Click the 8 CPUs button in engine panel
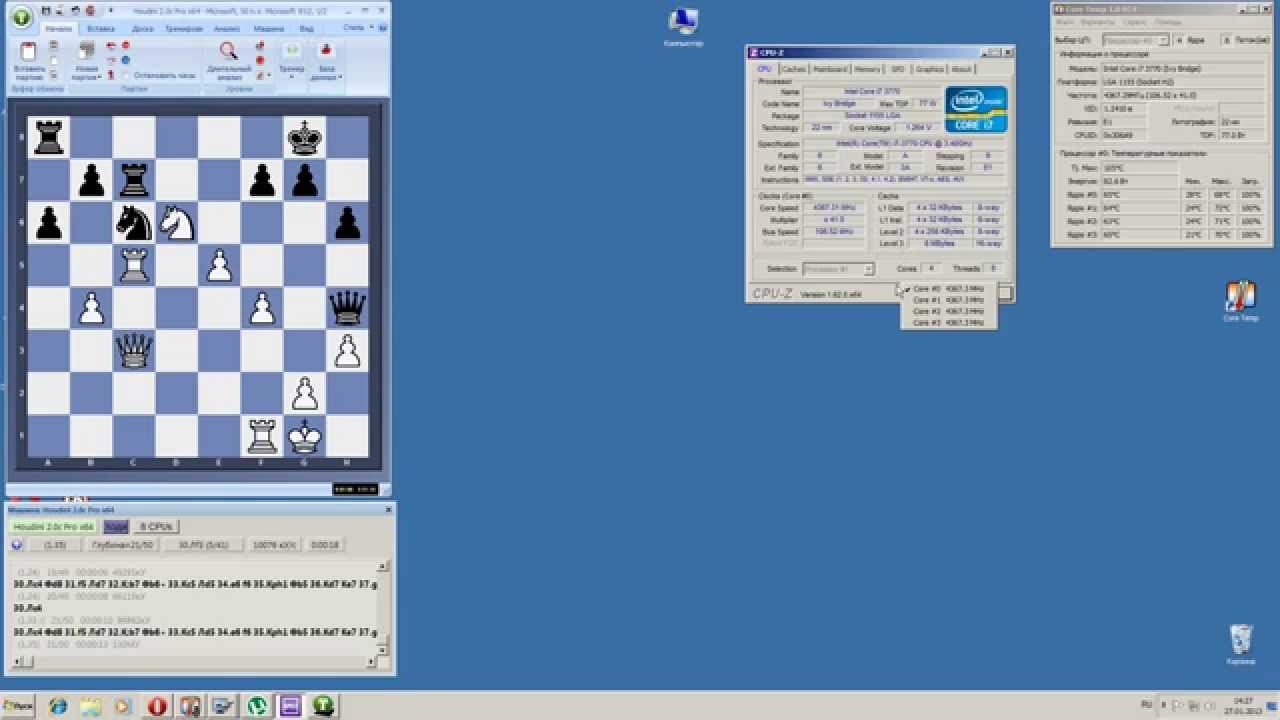 (156, 526)
